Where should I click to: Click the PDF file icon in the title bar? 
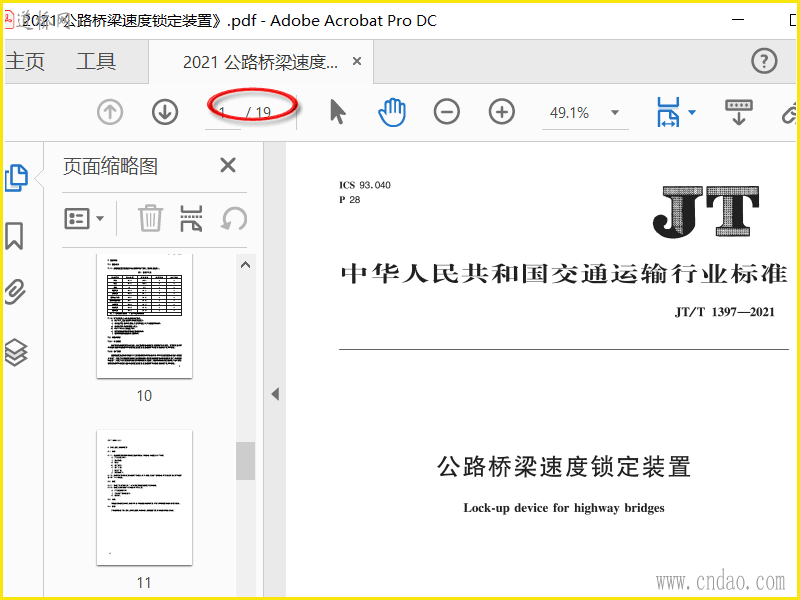click(9, 21)
